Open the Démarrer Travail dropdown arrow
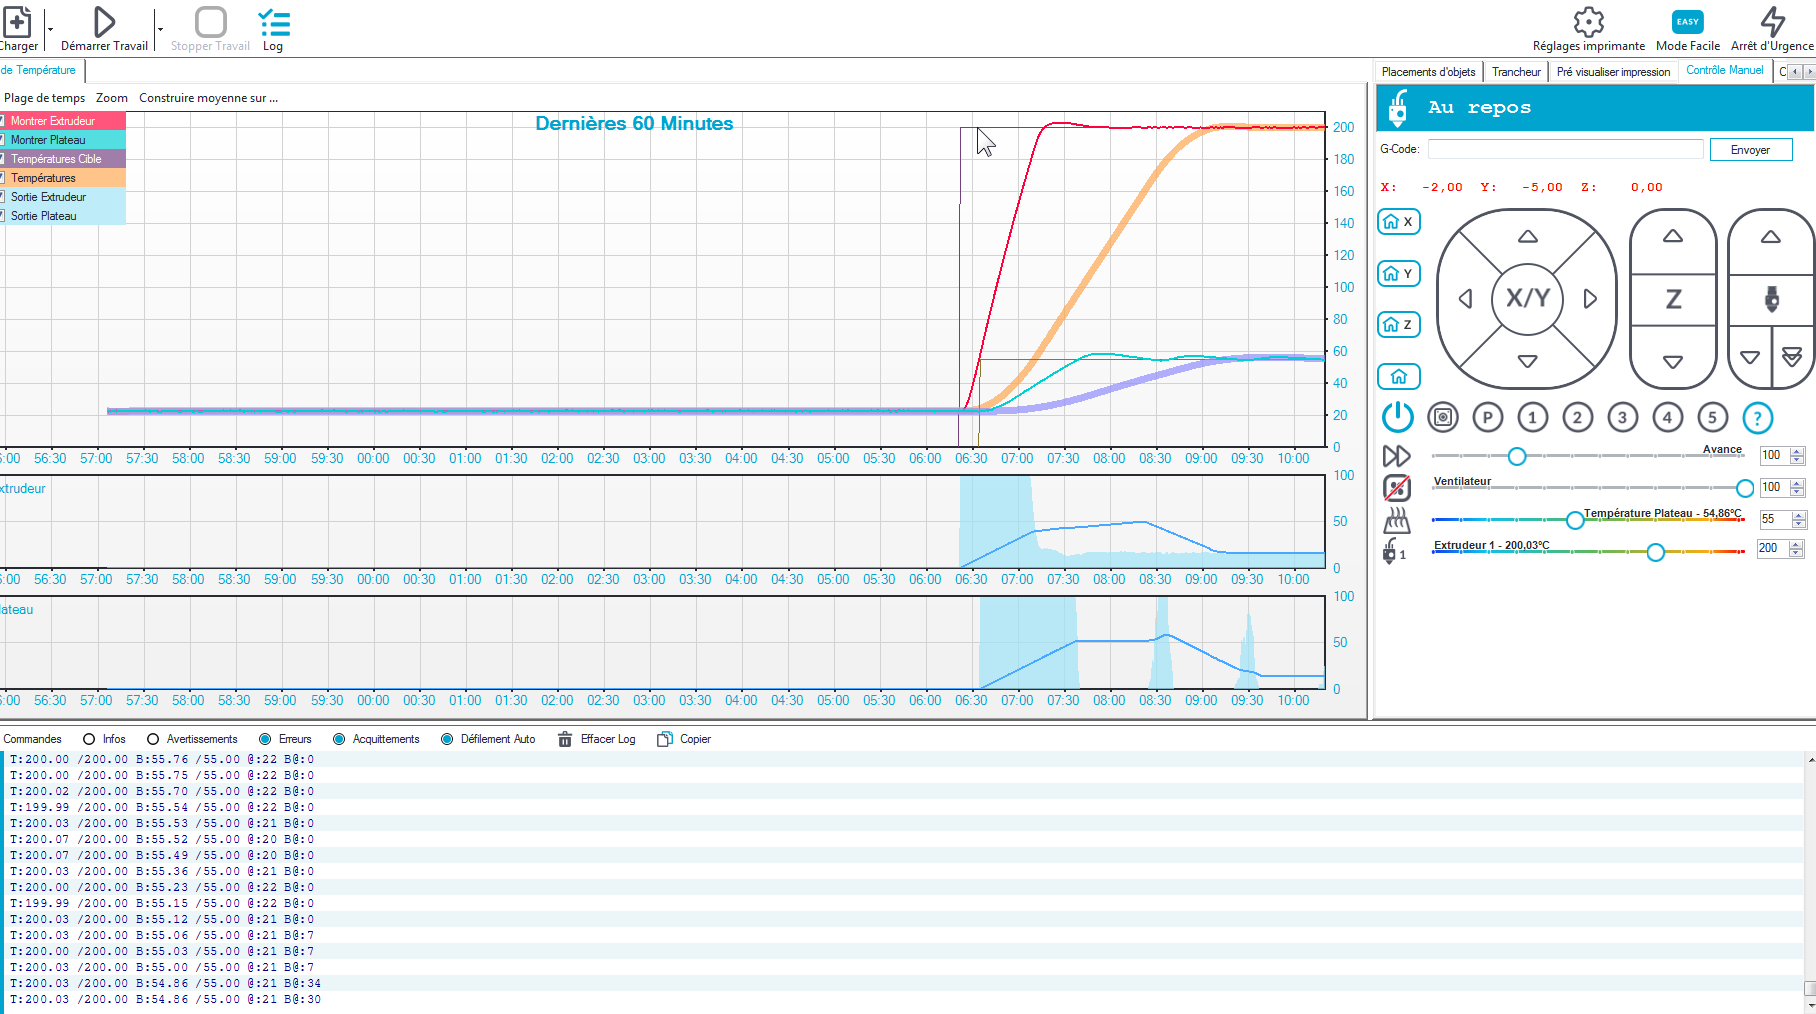The width and height of the screenshot is (1816, 1014). pyautogui.click(x=160, y=30)
